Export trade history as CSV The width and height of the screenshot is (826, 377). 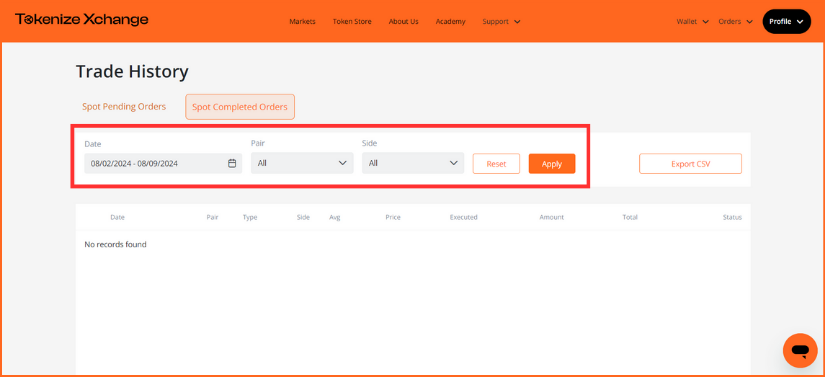point(691,164)
